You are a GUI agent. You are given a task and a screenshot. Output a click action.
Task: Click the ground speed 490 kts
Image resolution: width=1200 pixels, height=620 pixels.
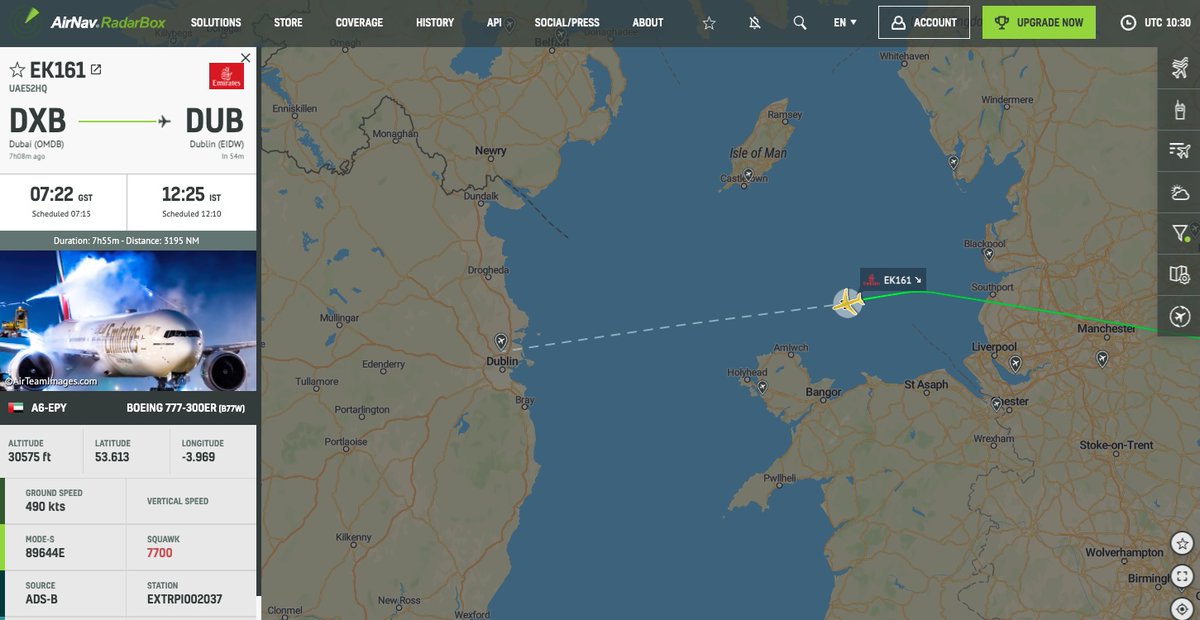click(x=45, y=507)
